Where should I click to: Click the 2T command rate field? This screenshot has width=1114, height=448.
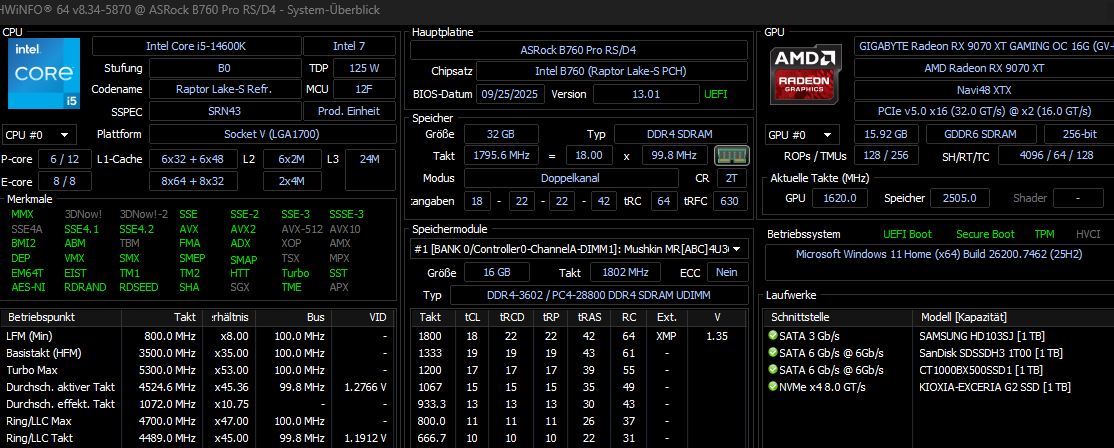click(x=732, y=177)
